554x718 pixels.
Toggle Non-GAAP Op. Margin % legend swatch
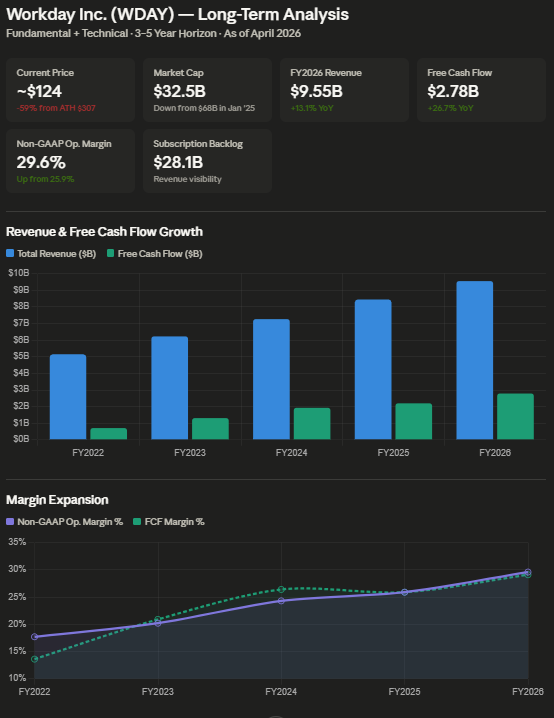(10, 522)
